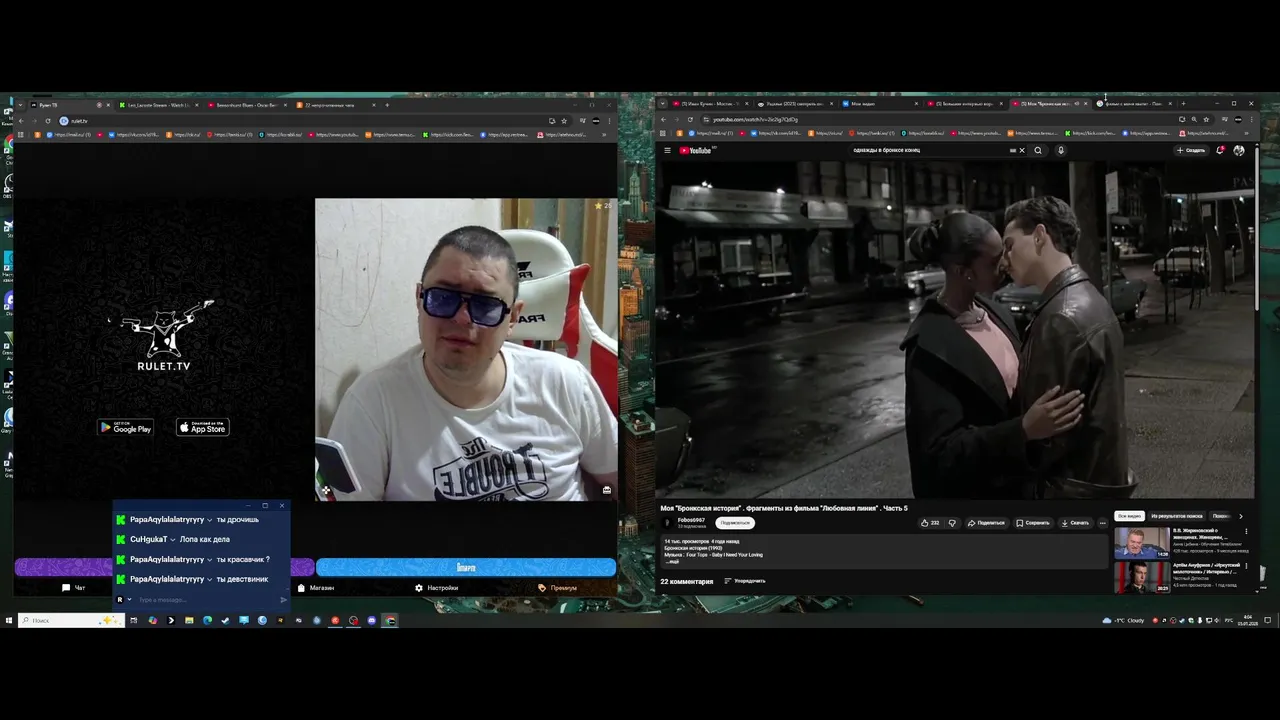Switch to Leo_Lacoste Stream tab
This screenshot has height=720, width=1280.
click(x=158, y=105)
